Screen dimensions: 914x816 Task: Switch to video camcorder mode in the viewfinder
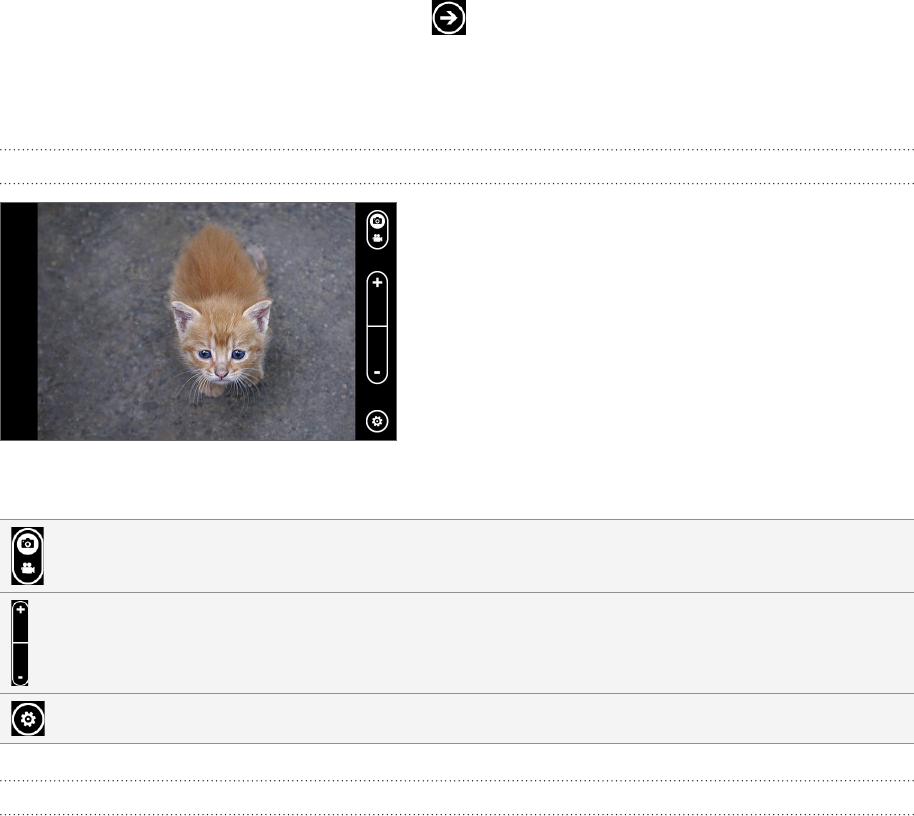tap(377, 238)
